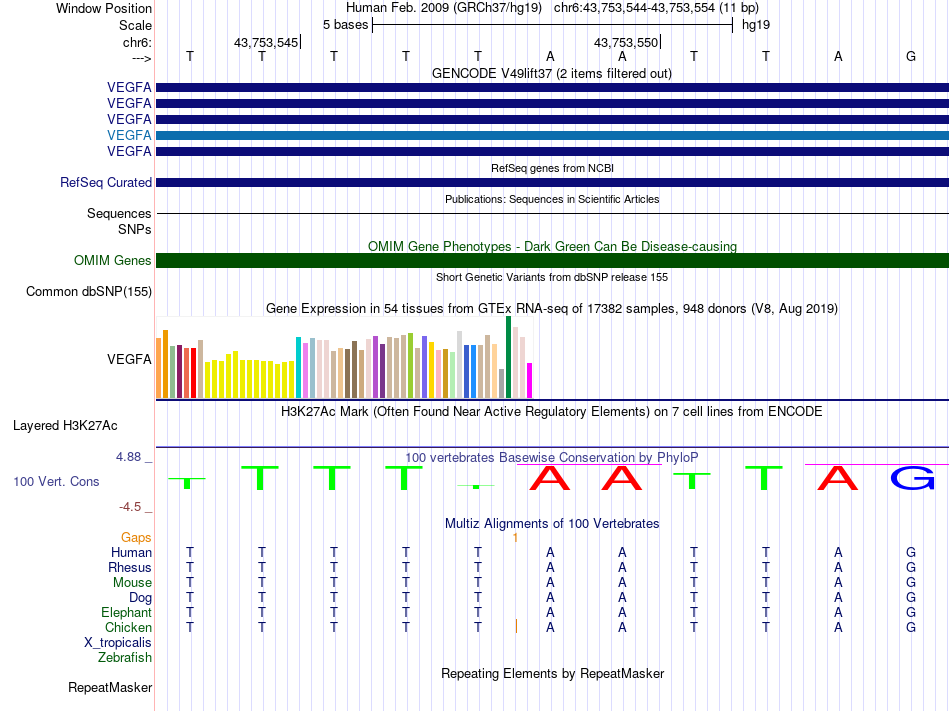Click the H3K27Ac Mark track title
This screenshot has width=950, height=711.
pyautogui.click(x=552, y=412)
